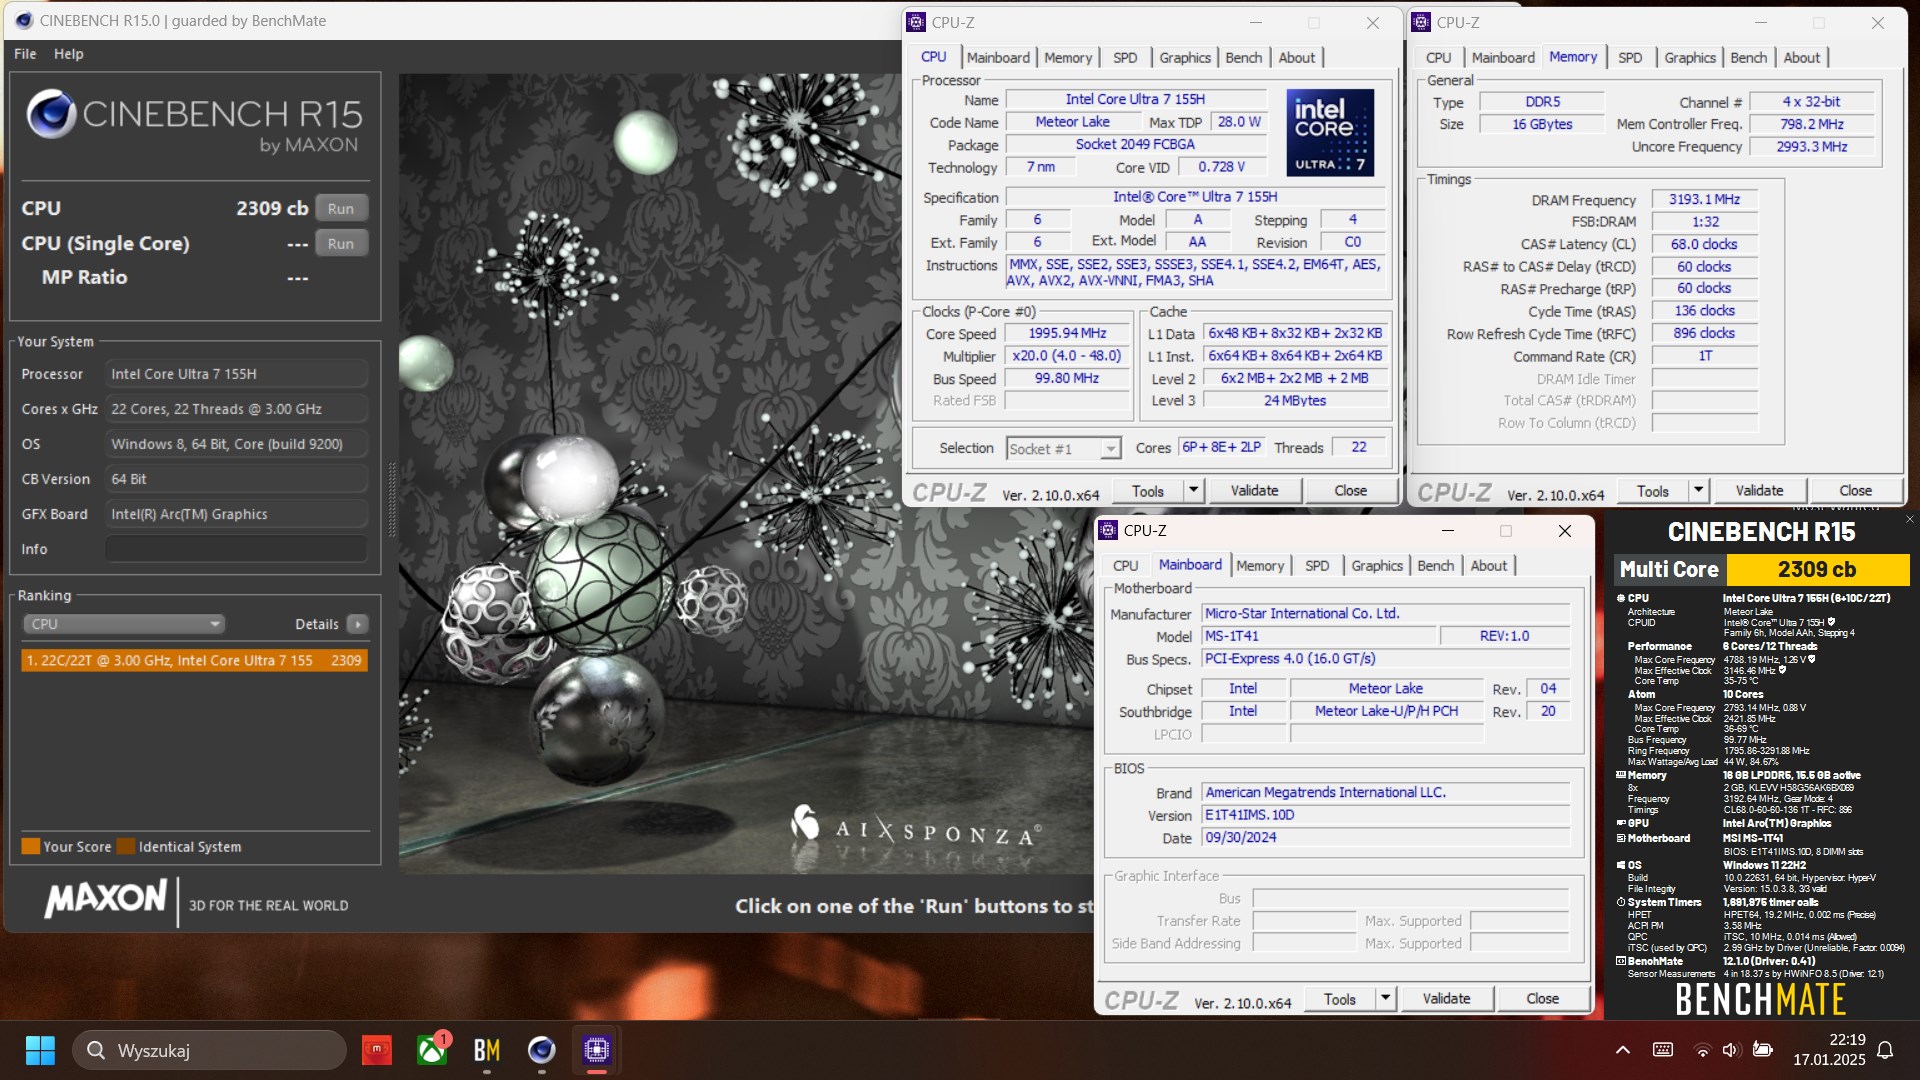
Task: Open Tools dropdown arrow in the Memory tab window
Action: (1698, 490)
